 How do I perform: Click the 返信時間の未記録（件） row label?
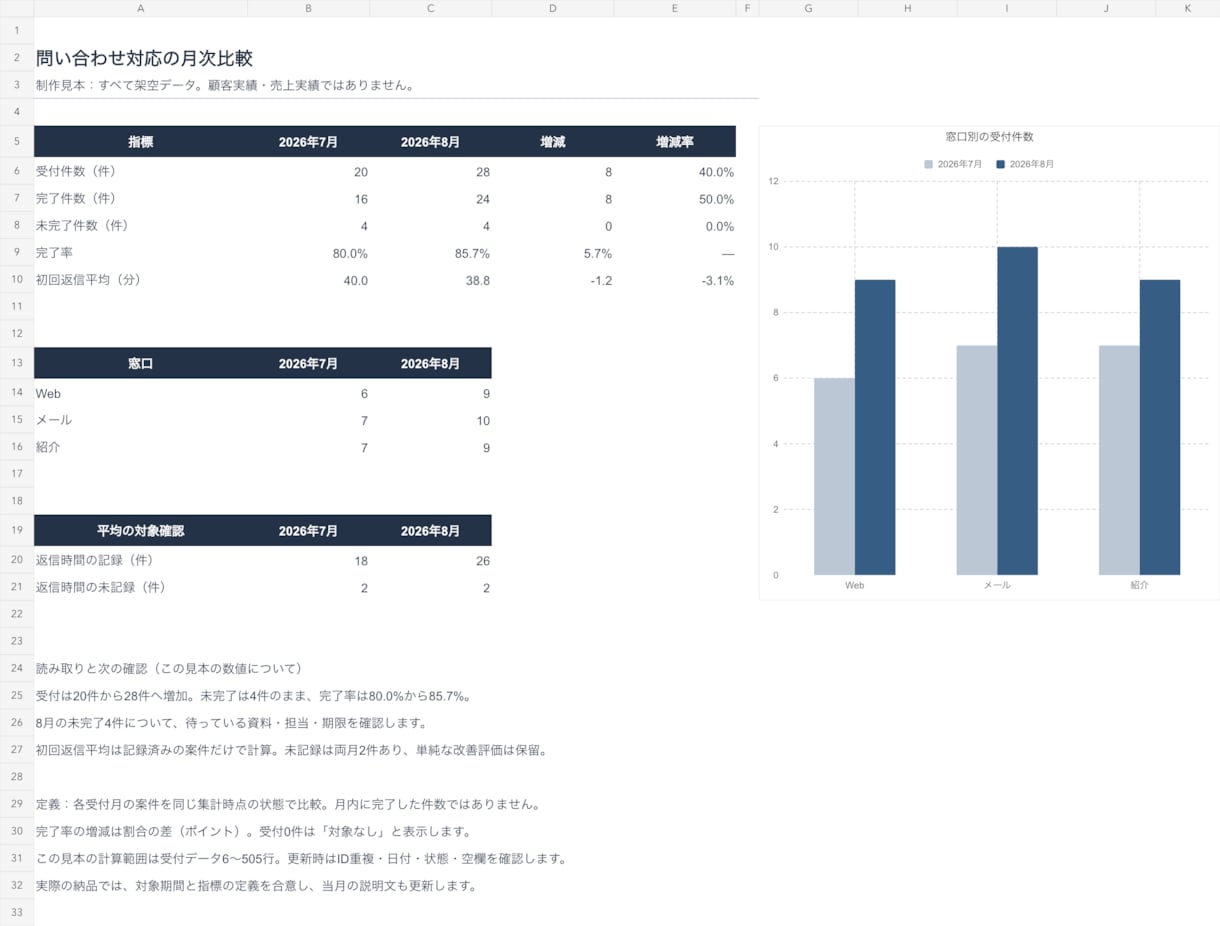101,587
